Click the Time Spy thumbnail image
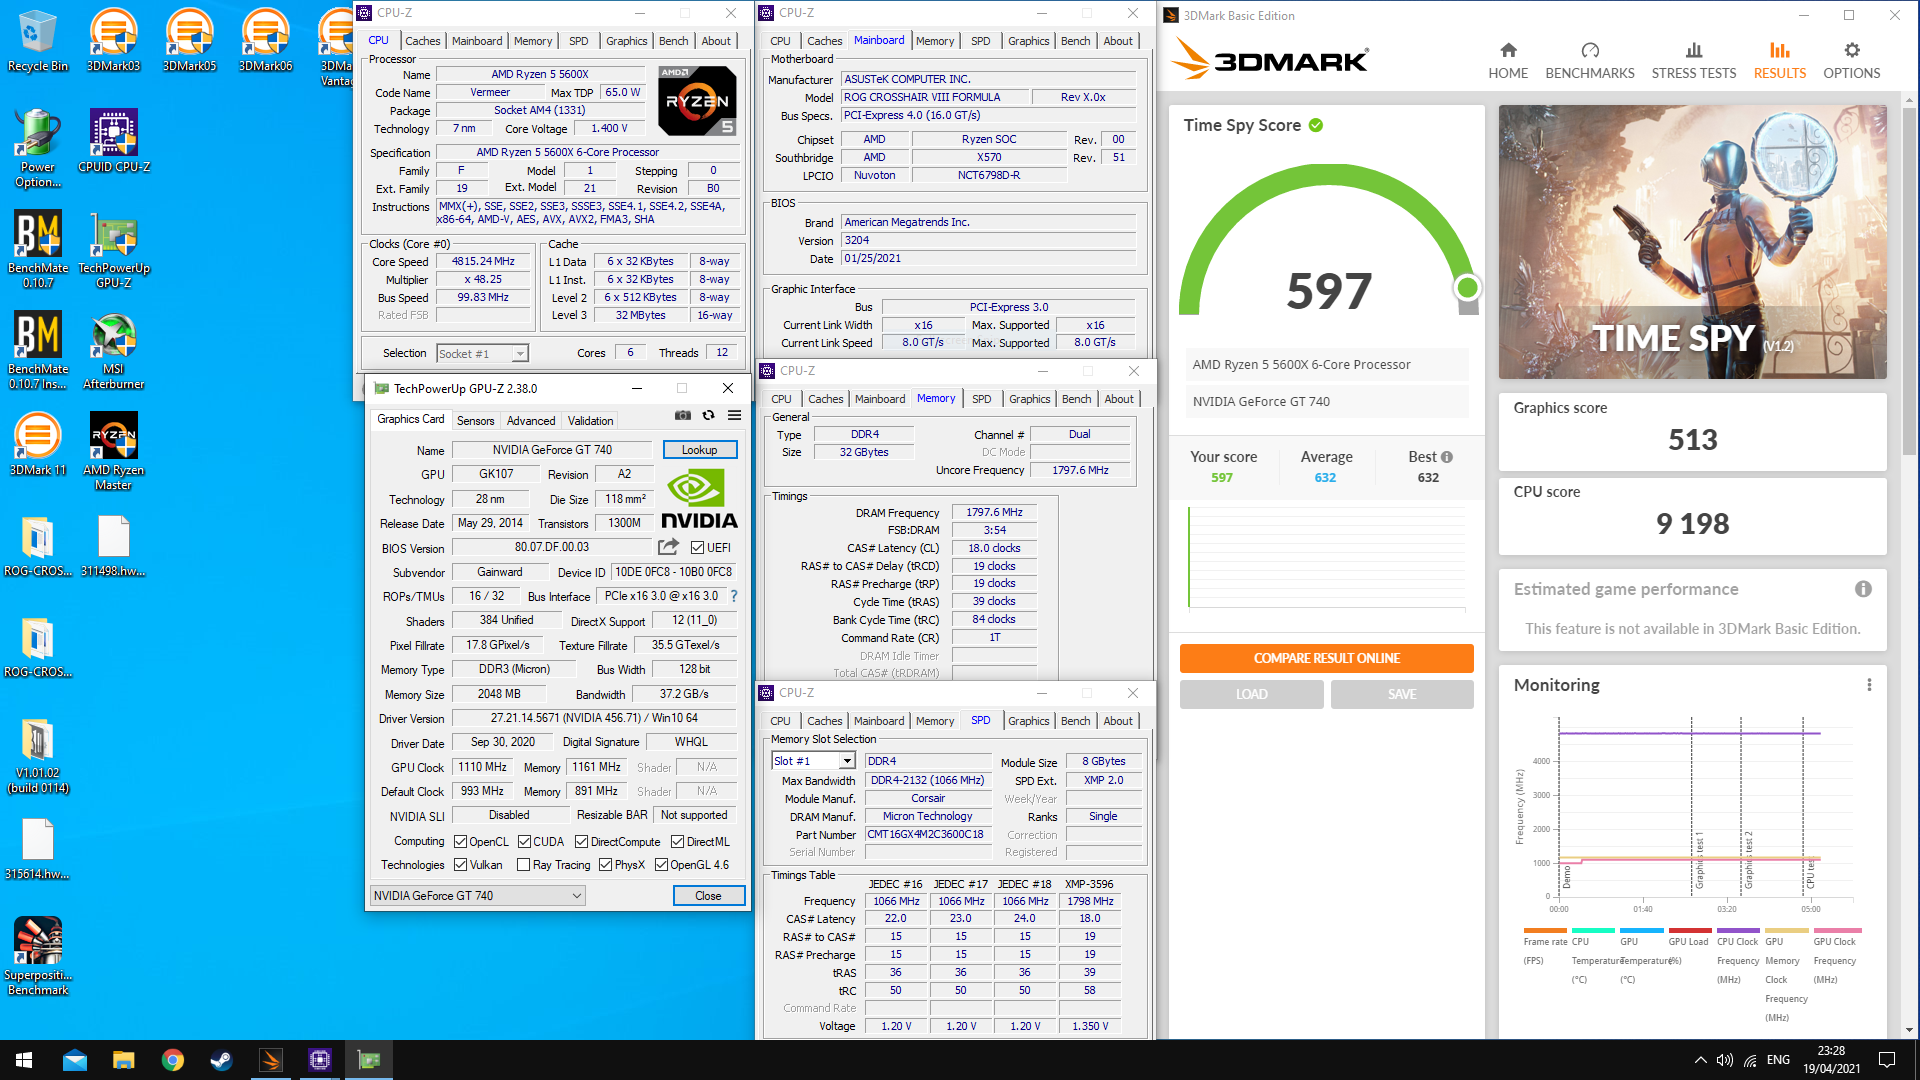 [1692, 242]
